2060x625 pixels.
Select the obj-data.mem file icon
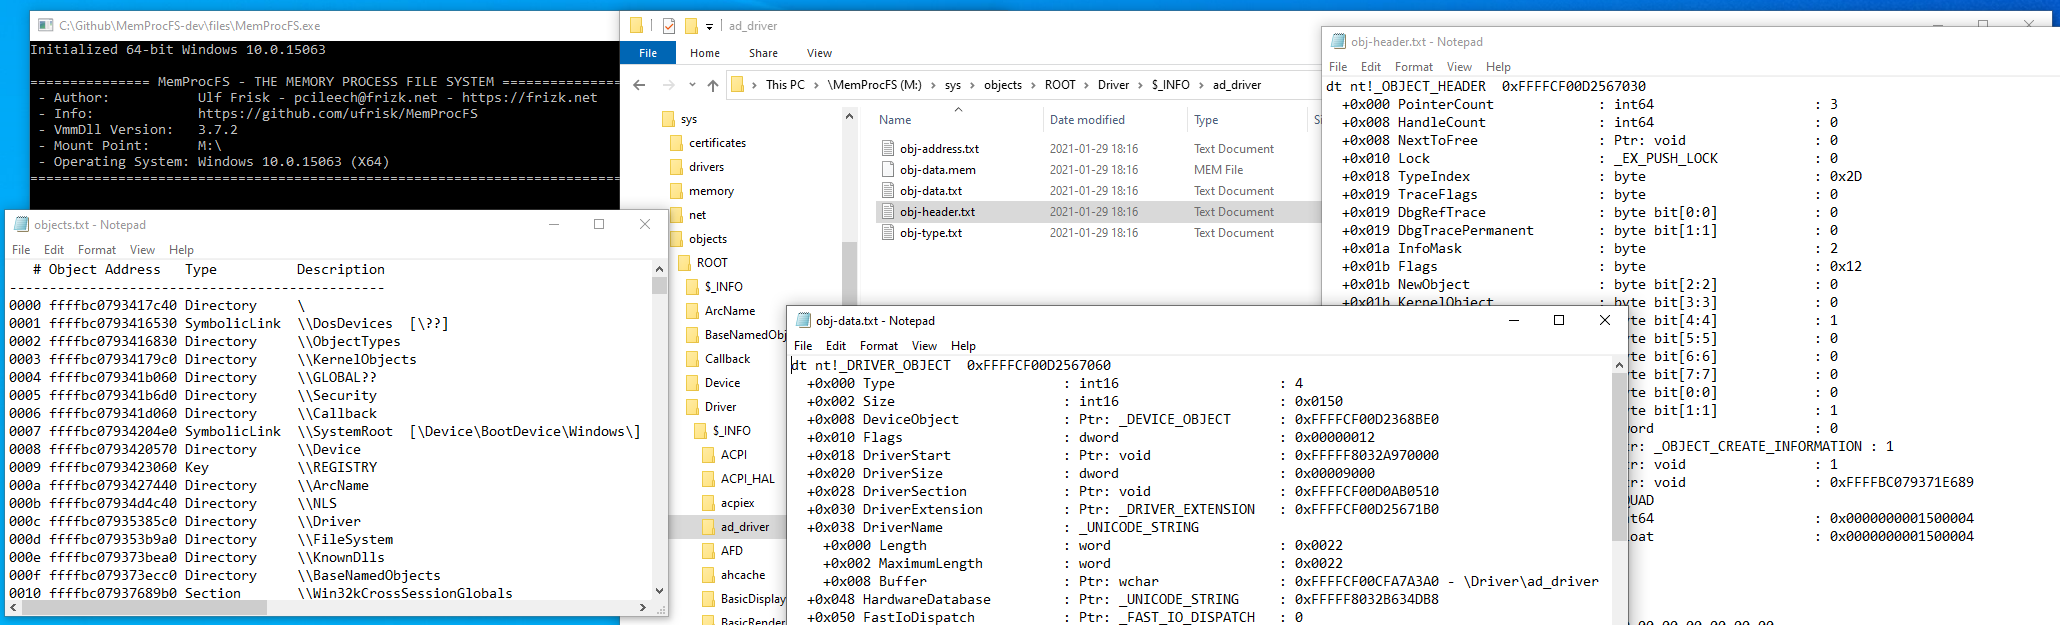click(x=887, y=169)
